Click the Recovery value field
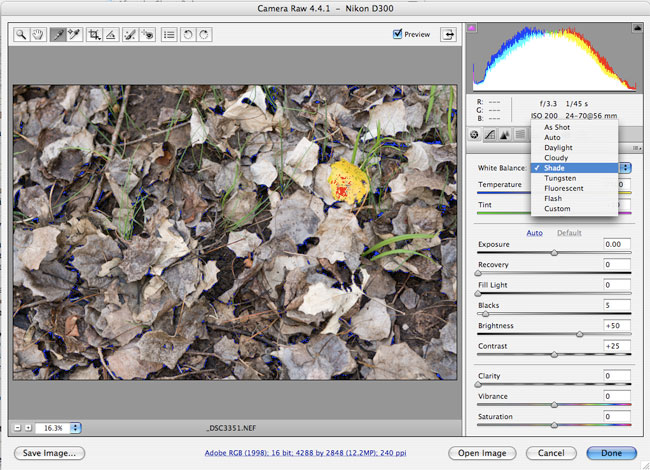This screenshot has height=470, width=650. (x=617, y=264)
